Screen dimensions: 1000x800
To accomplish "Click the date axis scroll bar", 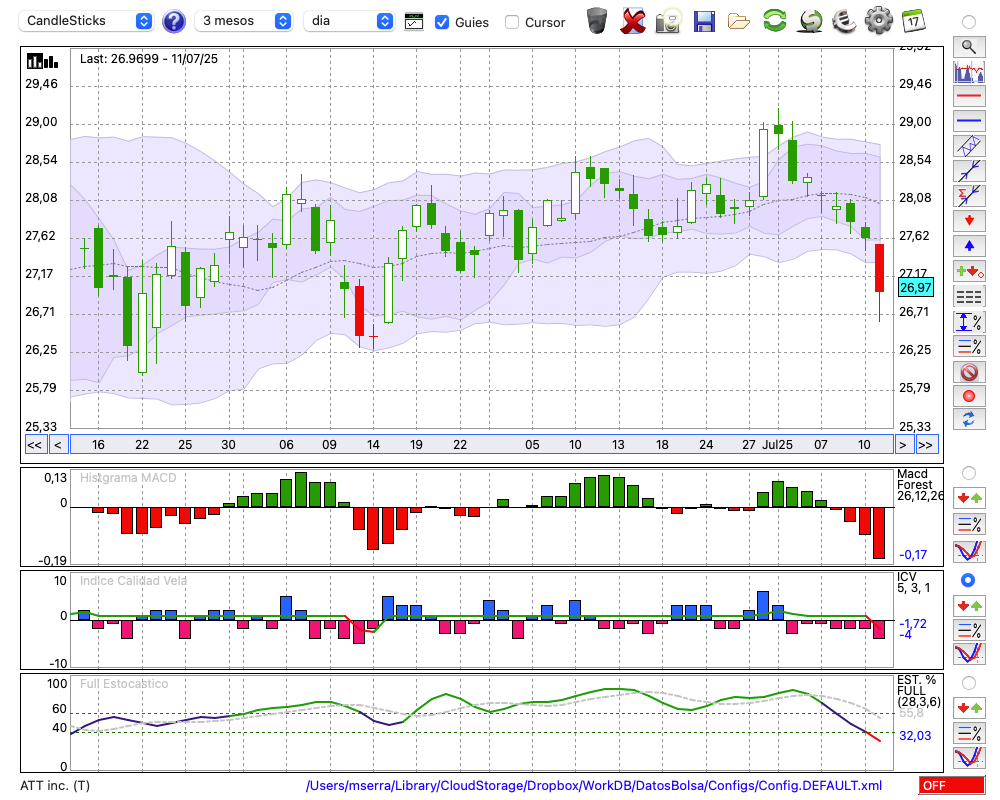I will 482,445.
